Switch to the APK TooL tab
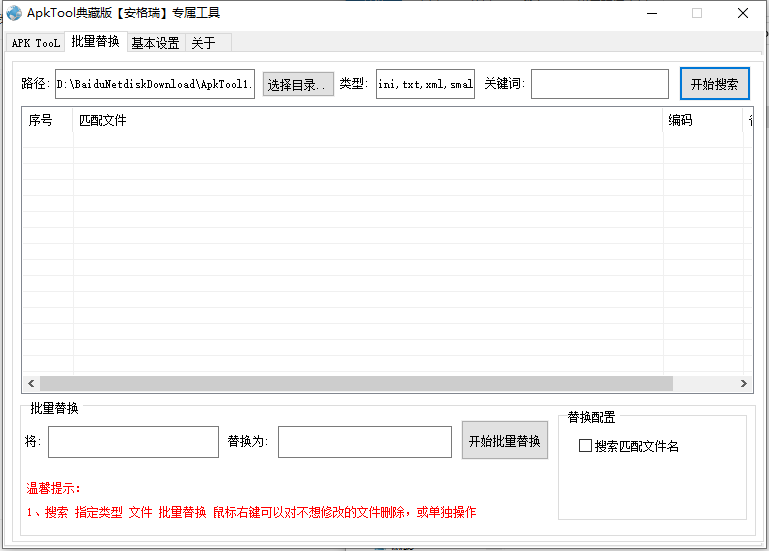The image size is (769, 551). (x=35, y=43)
